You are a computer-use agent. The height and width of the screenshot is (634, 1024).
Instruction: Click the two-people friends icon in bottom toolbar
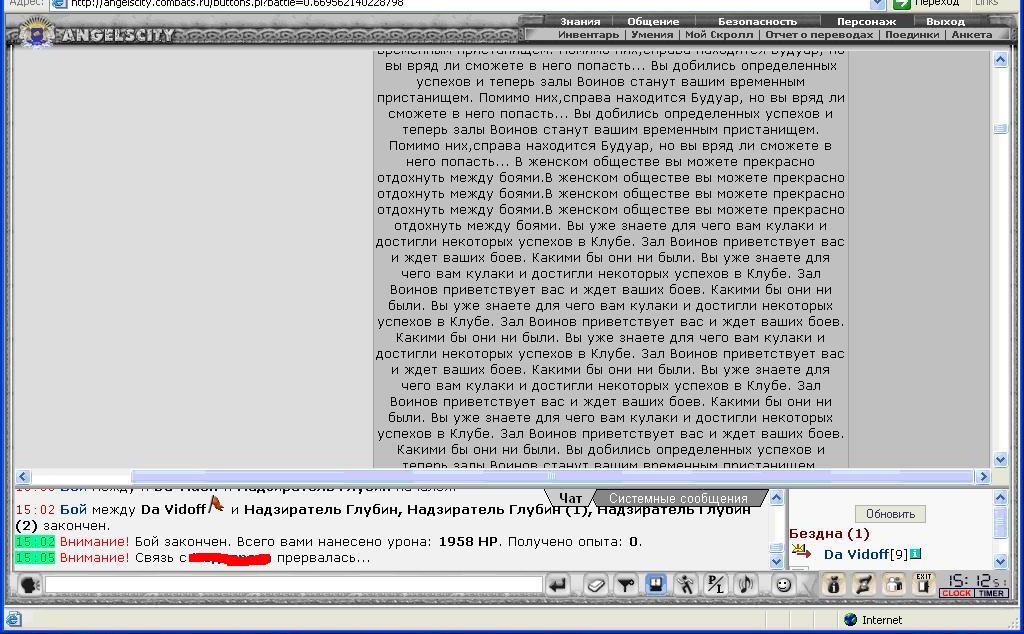coord(893,584)
